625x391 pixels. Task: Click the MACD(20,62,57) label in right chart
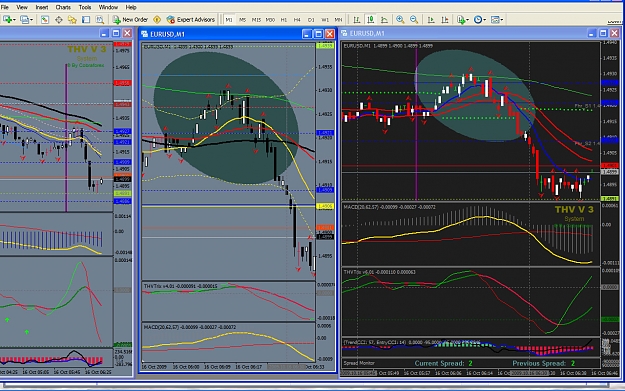click(x=389, y=207)
